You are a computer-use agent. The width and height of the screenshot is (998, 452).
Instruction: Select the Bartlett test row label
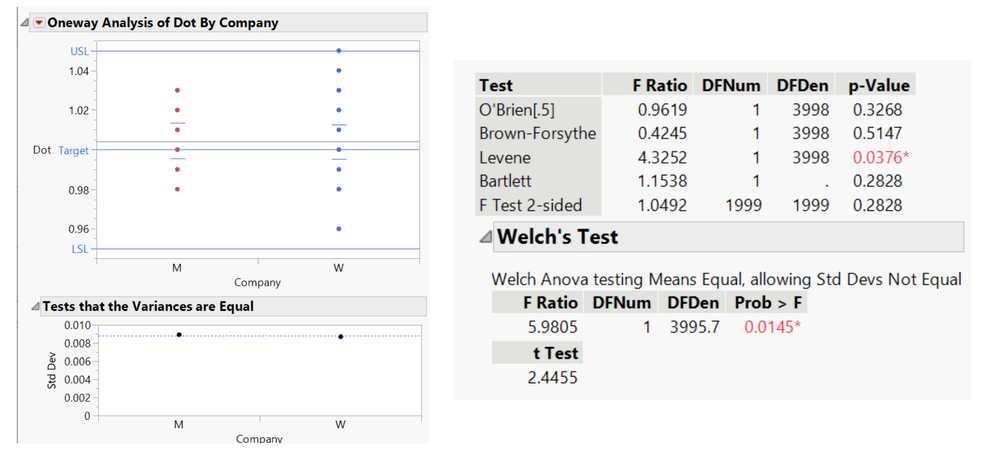505,181
